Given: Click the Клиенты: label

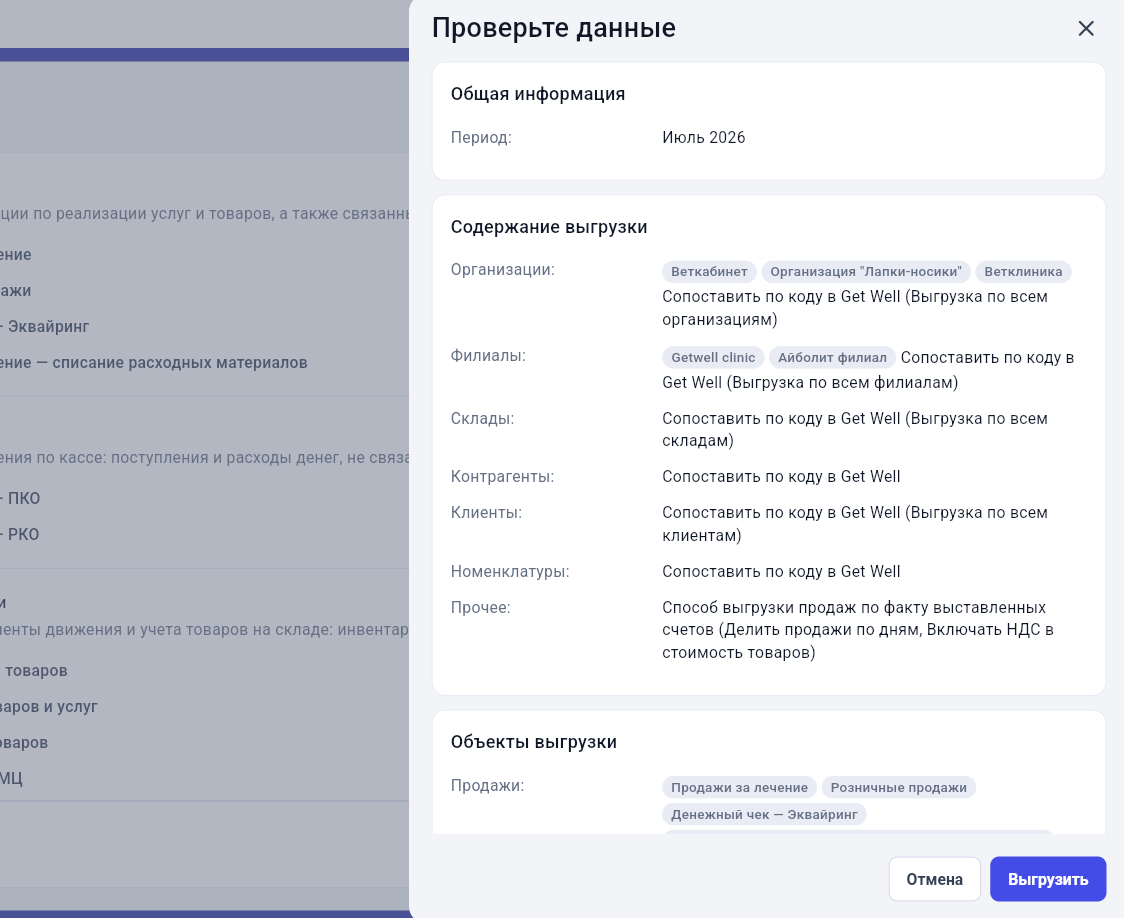Looking at the screenshot, I should [x=486, y=512].
